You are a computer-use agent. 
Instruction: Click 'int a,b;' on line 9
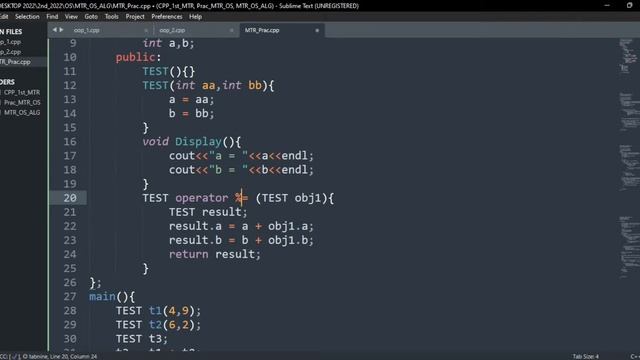click(x=169, y=43)
